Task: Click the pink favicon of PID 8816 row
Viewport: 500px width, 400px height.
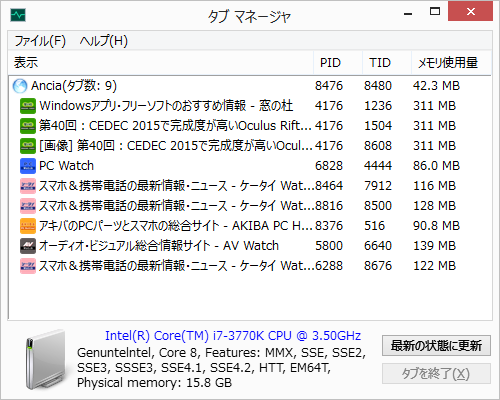Action: tap(28, 206)
